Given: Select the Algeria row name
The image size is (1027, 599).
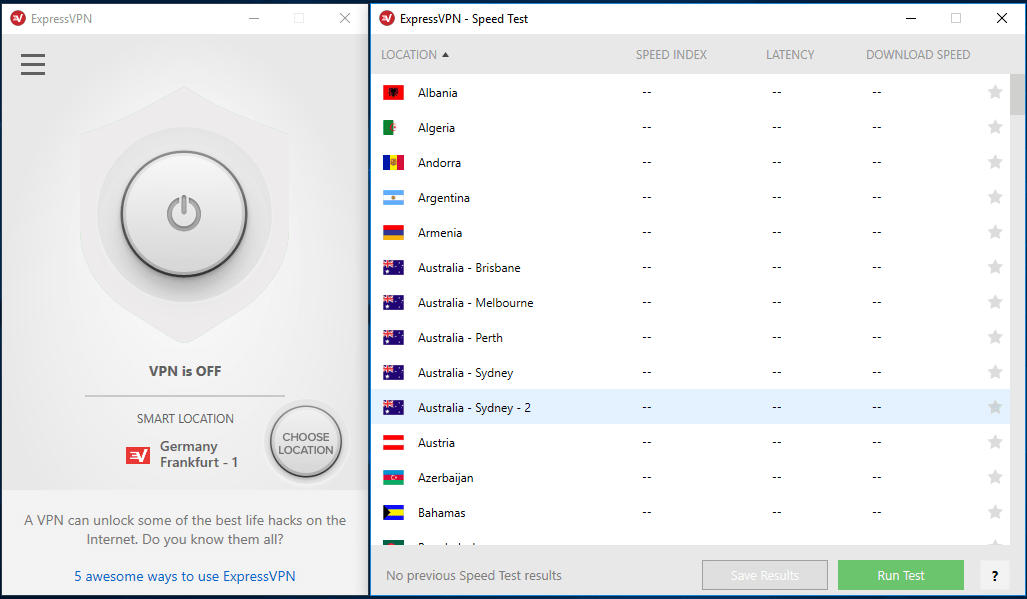Looking at the screenshot, I should tap(436, 128).
